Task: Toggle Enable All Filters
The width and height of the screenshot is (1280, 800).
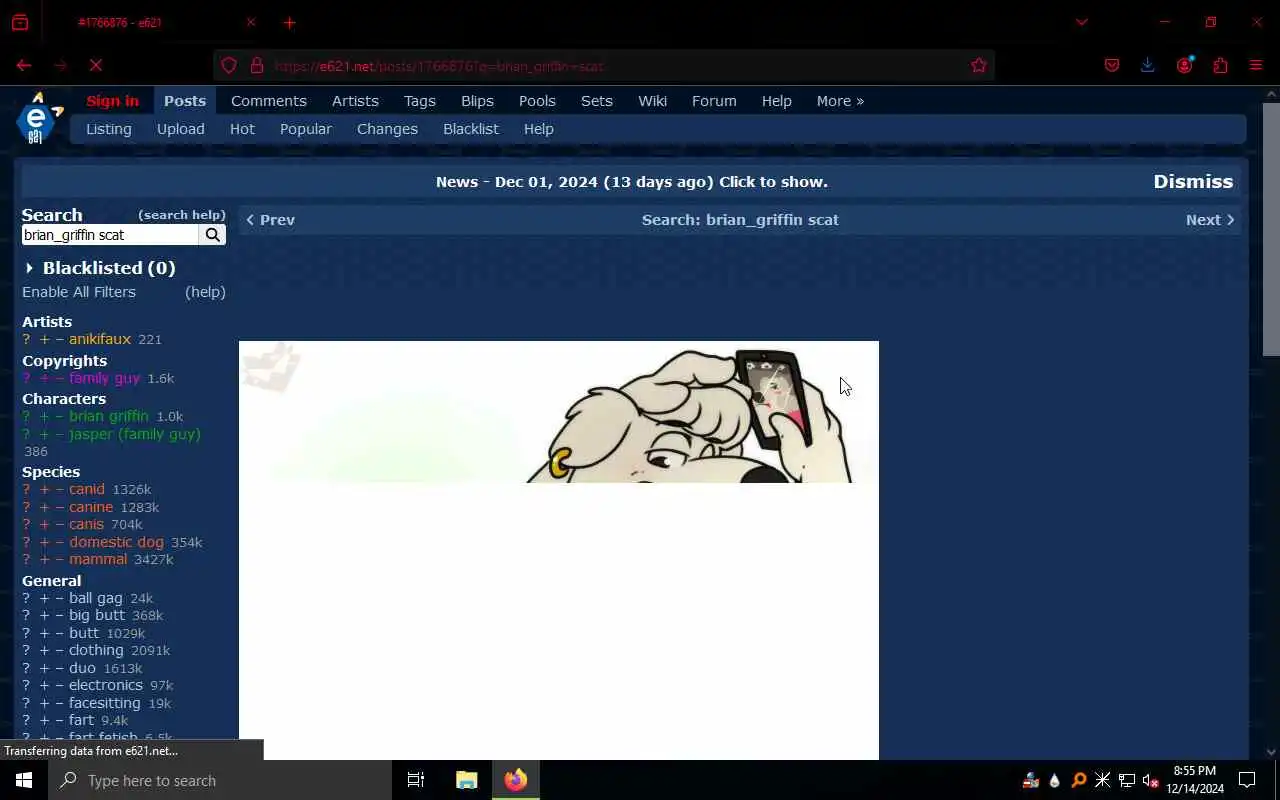Action: click(x=79, y=292)
